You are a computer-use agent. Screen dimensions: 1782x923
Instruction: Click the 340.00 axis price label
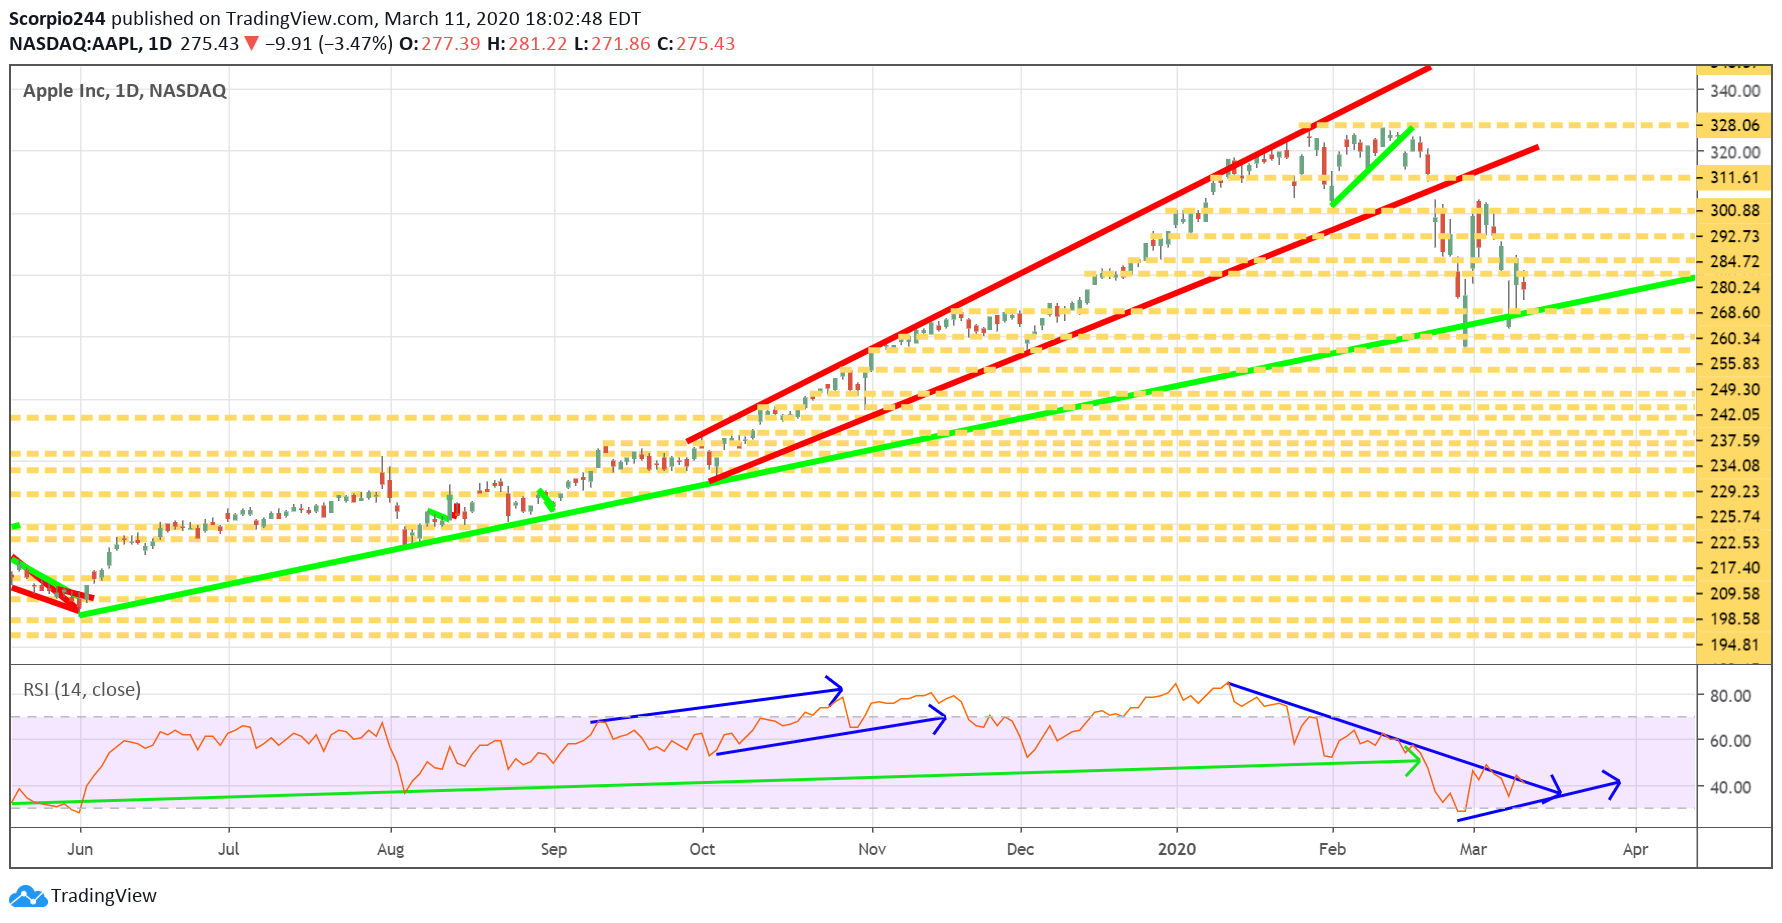click(x=1735, y=91)
